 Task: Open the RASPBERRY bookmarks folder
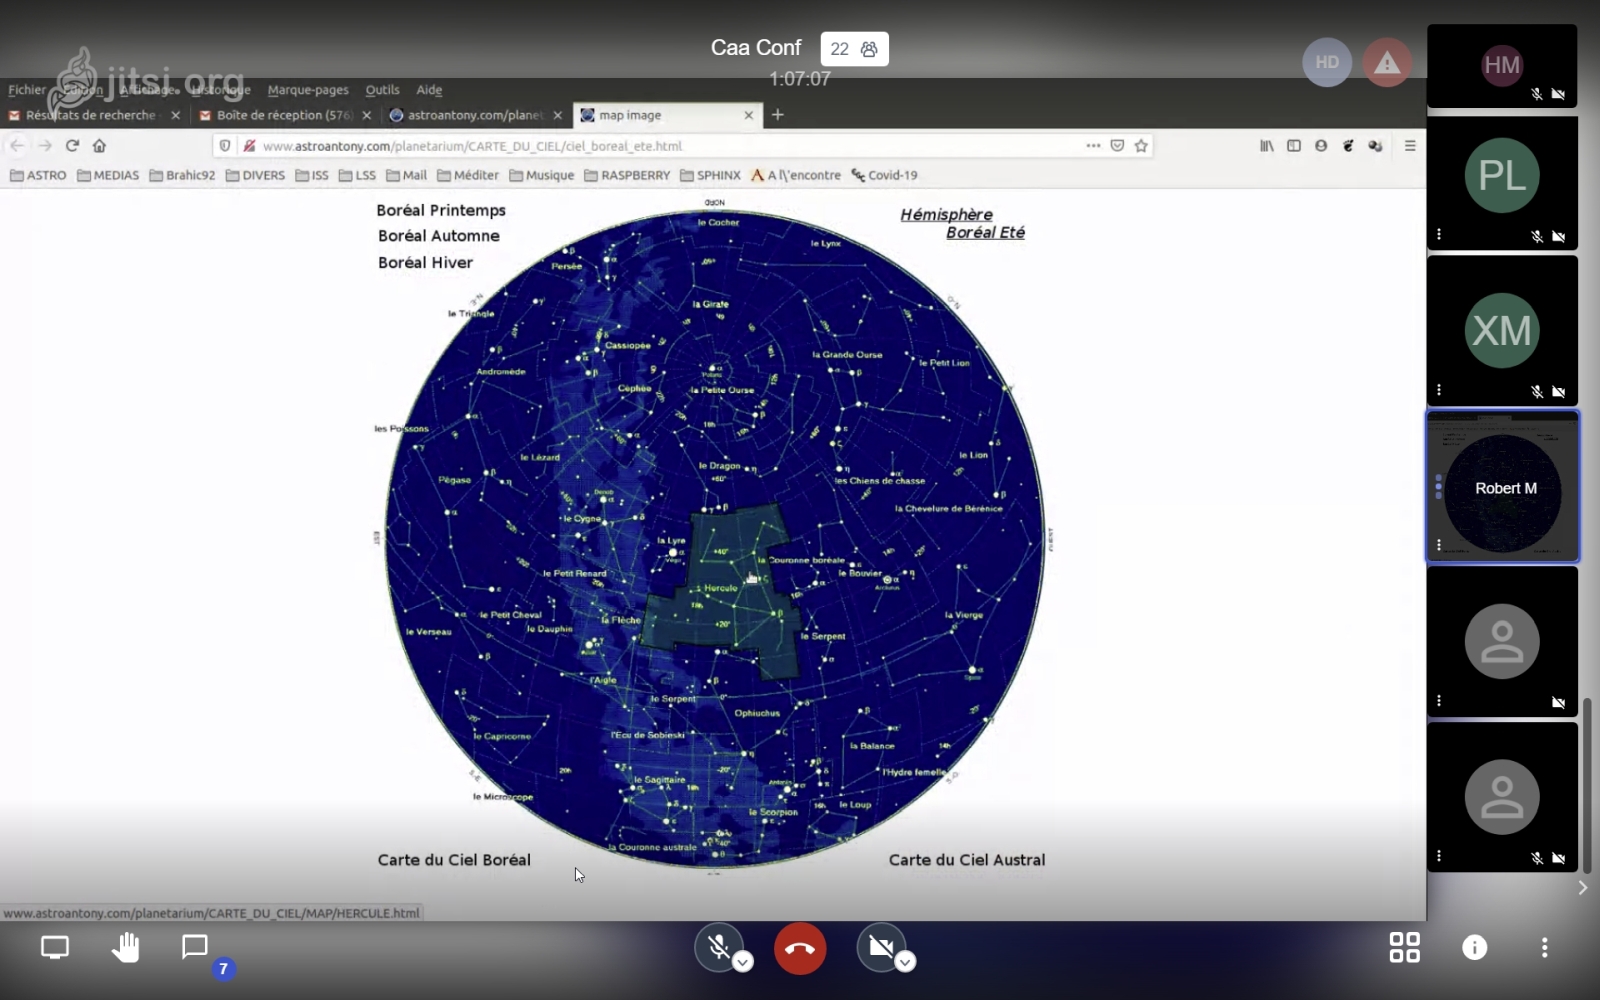pos(627,175)
